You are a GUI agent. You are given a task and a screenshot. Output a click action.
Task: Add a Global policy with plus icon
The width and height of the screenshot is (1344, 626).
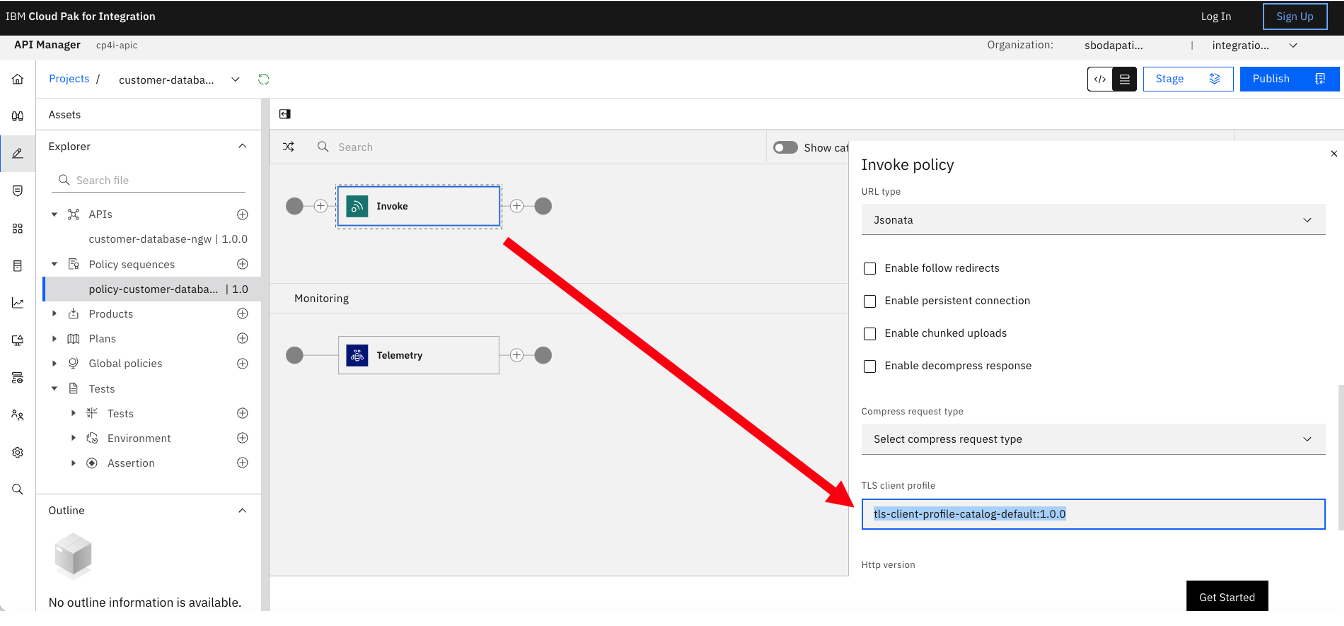pyautogui.click(x=242, y=363)
